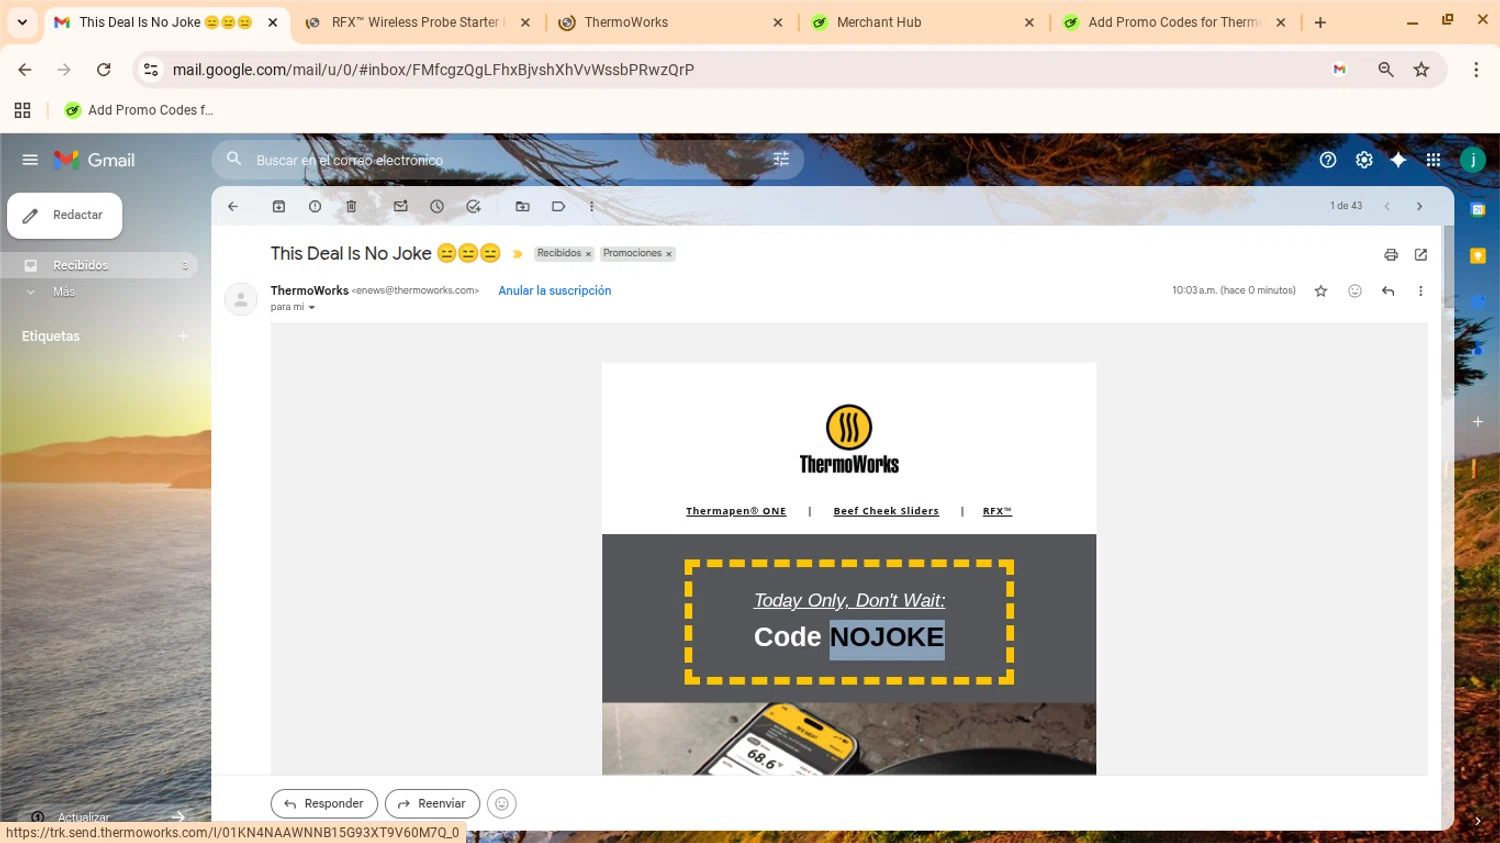Open the toolbar three-dot more menu

[592, 206]
